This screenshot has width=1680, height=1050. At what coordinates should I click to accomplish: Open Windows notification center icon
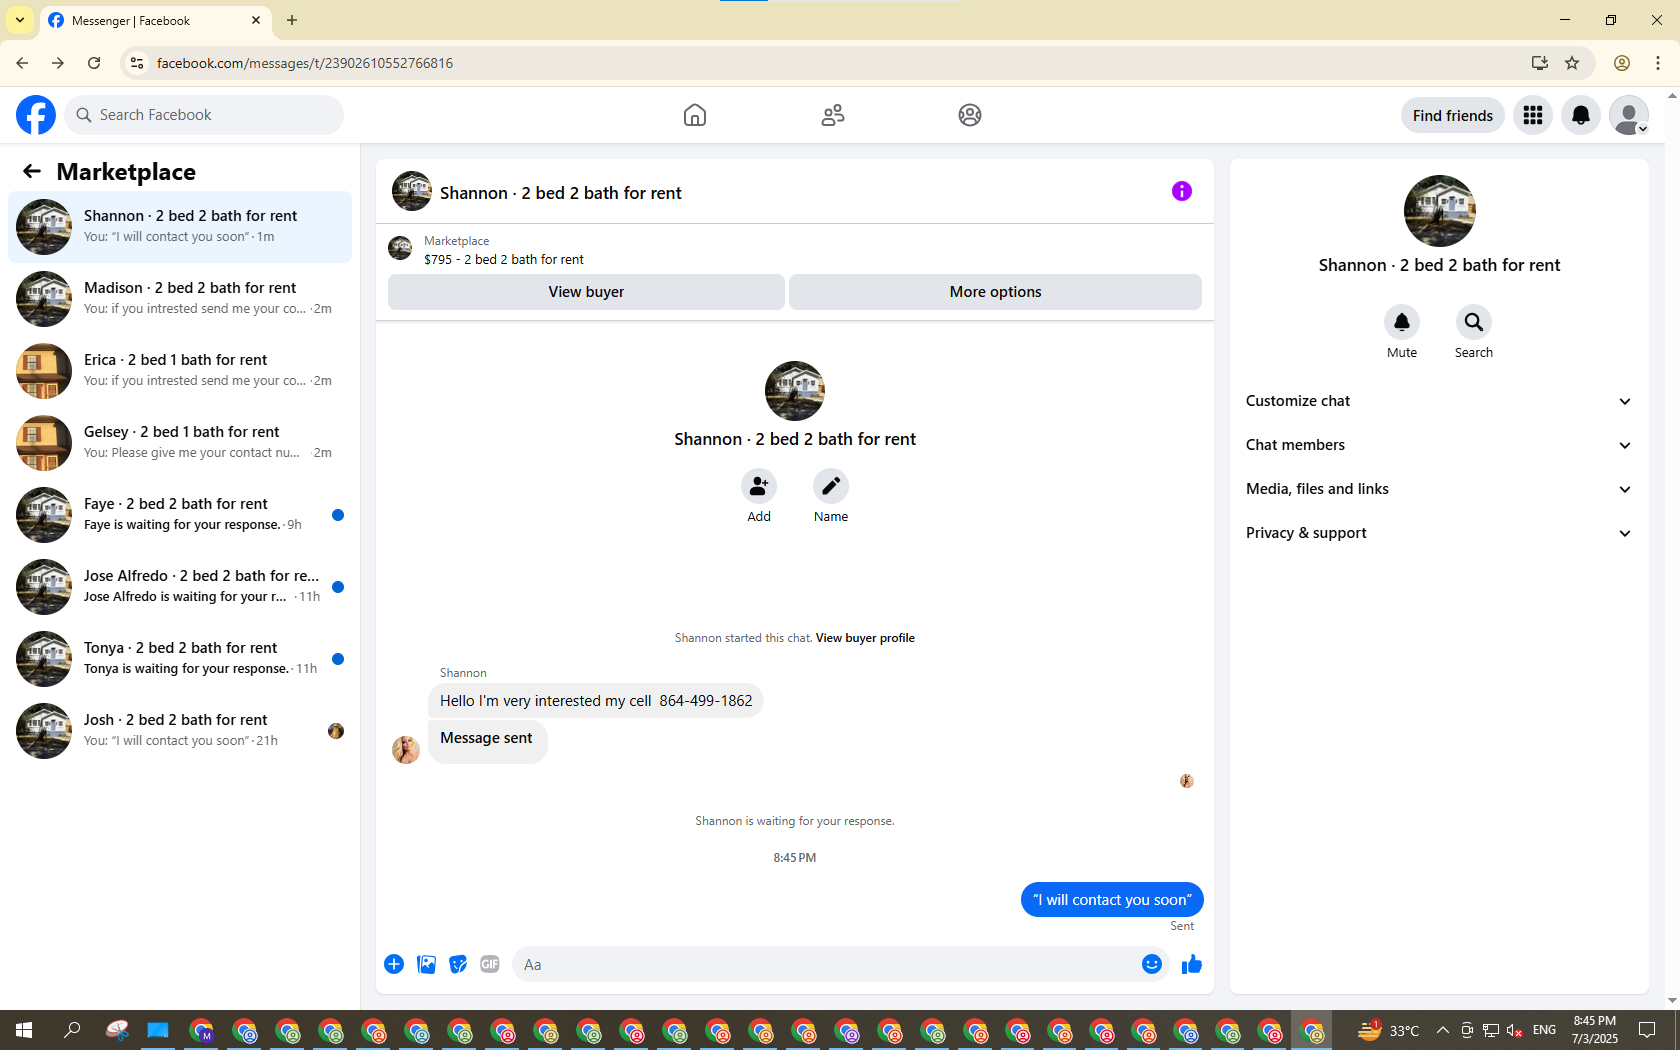coord(1647,1030)
